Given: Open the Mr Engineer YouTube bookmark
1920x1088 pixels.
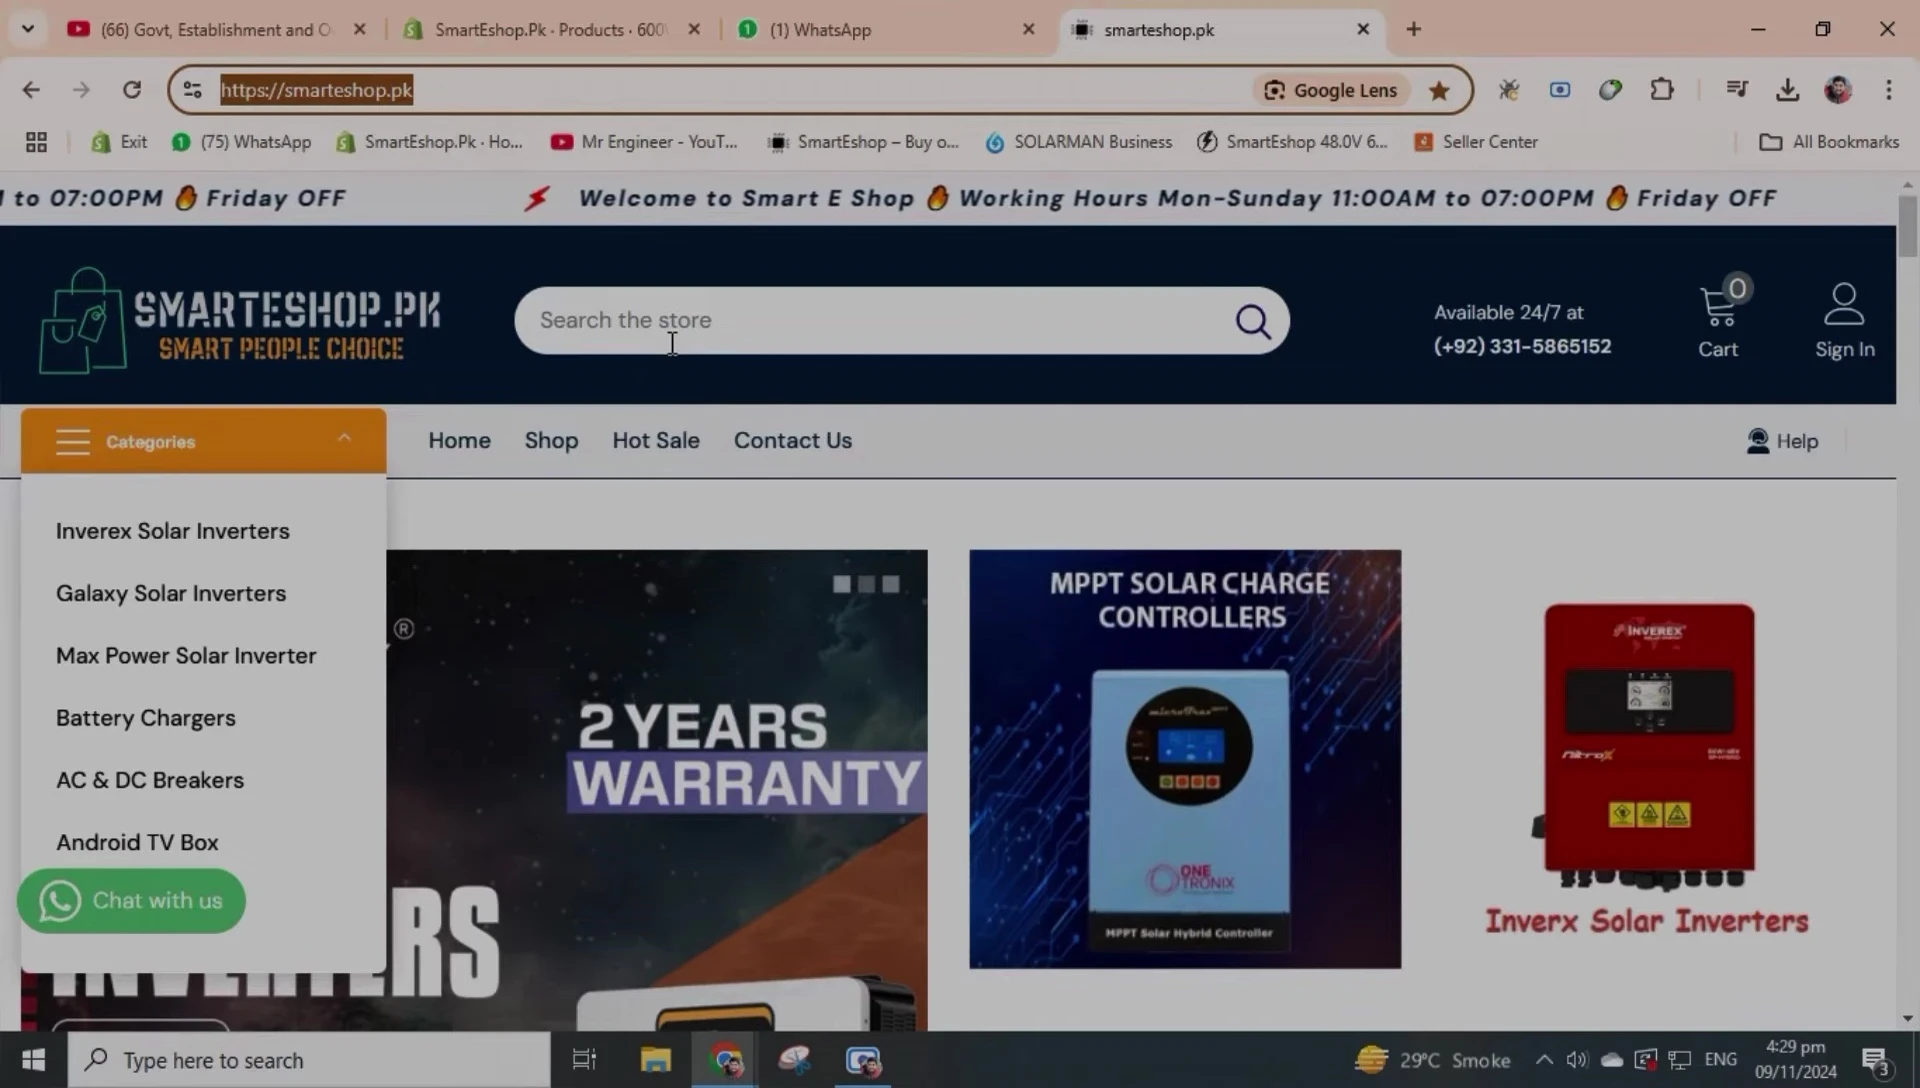Looking at the screenshot, I should coord(644,142).
